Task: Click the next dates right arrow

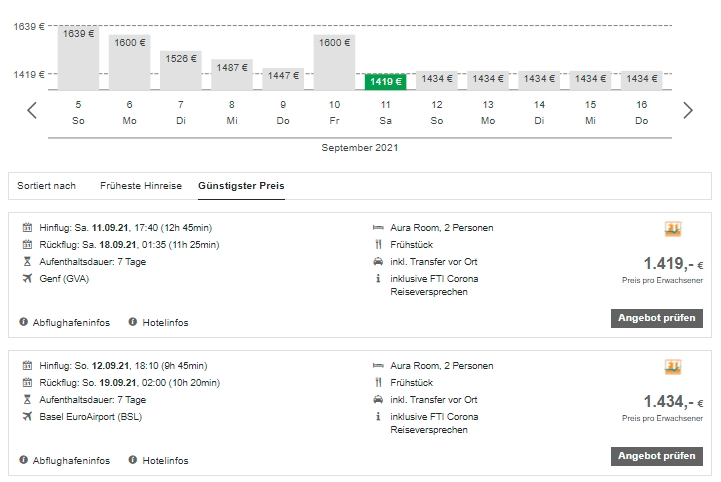Action: click(687, 110)
